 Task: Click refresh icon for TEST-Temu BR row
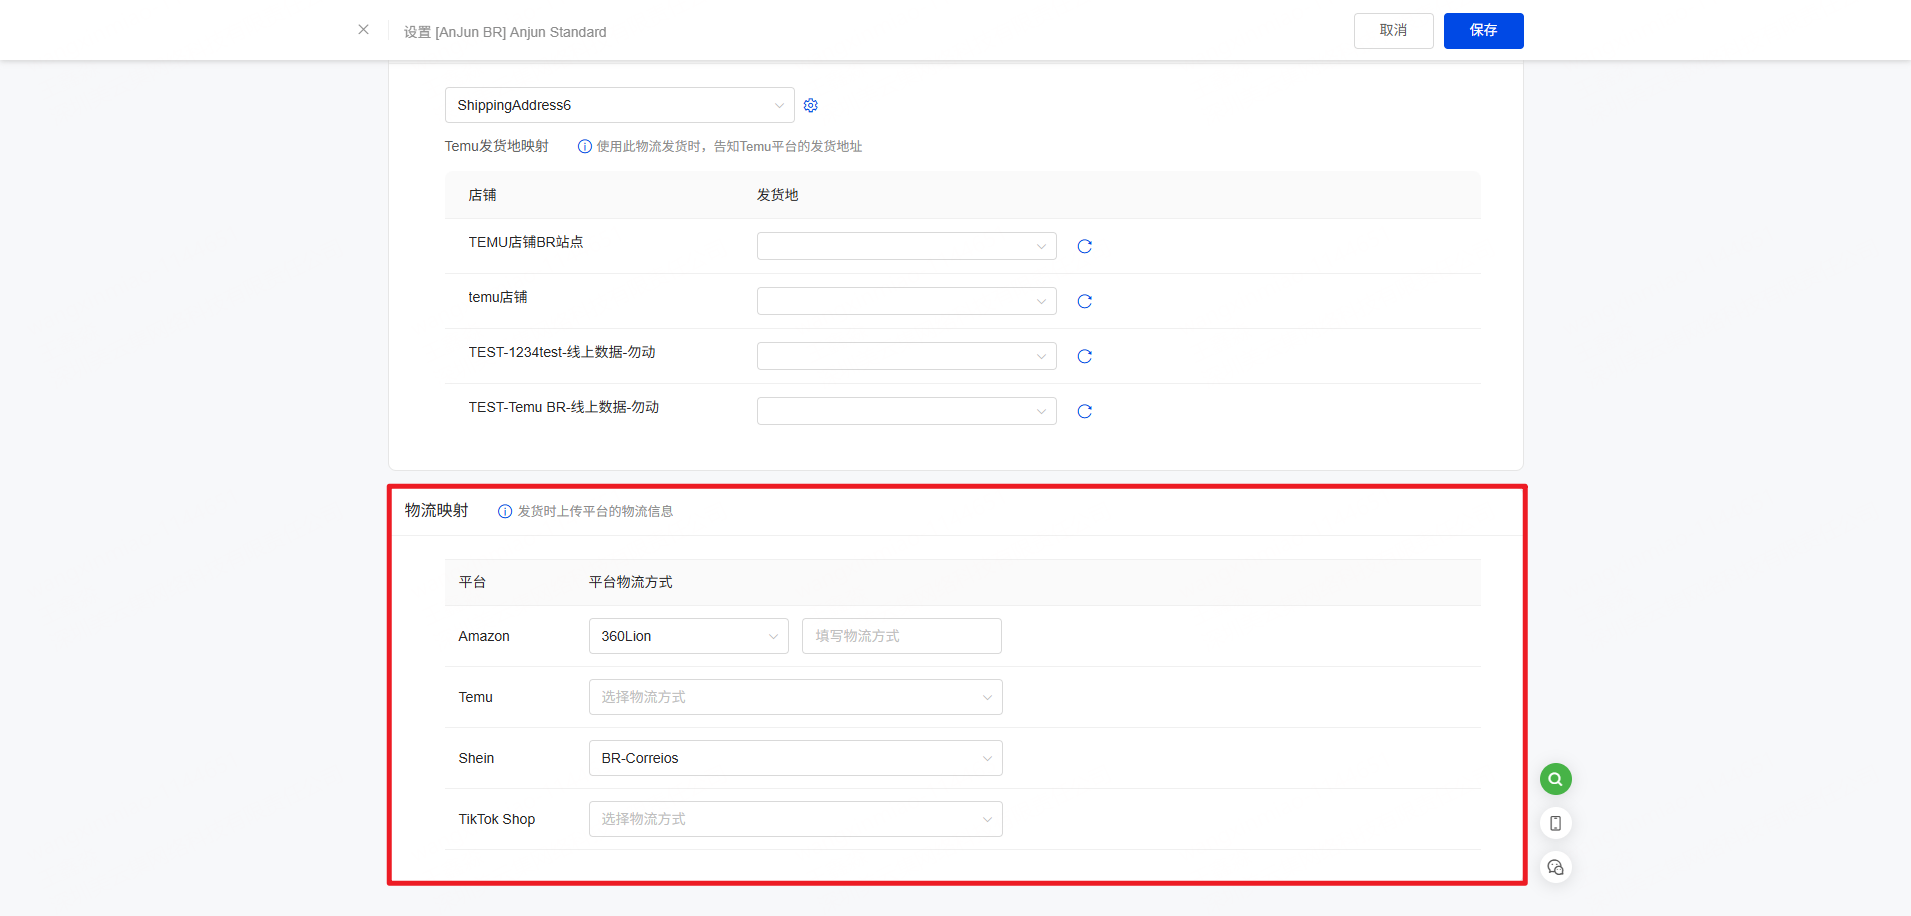point(1084,411)
